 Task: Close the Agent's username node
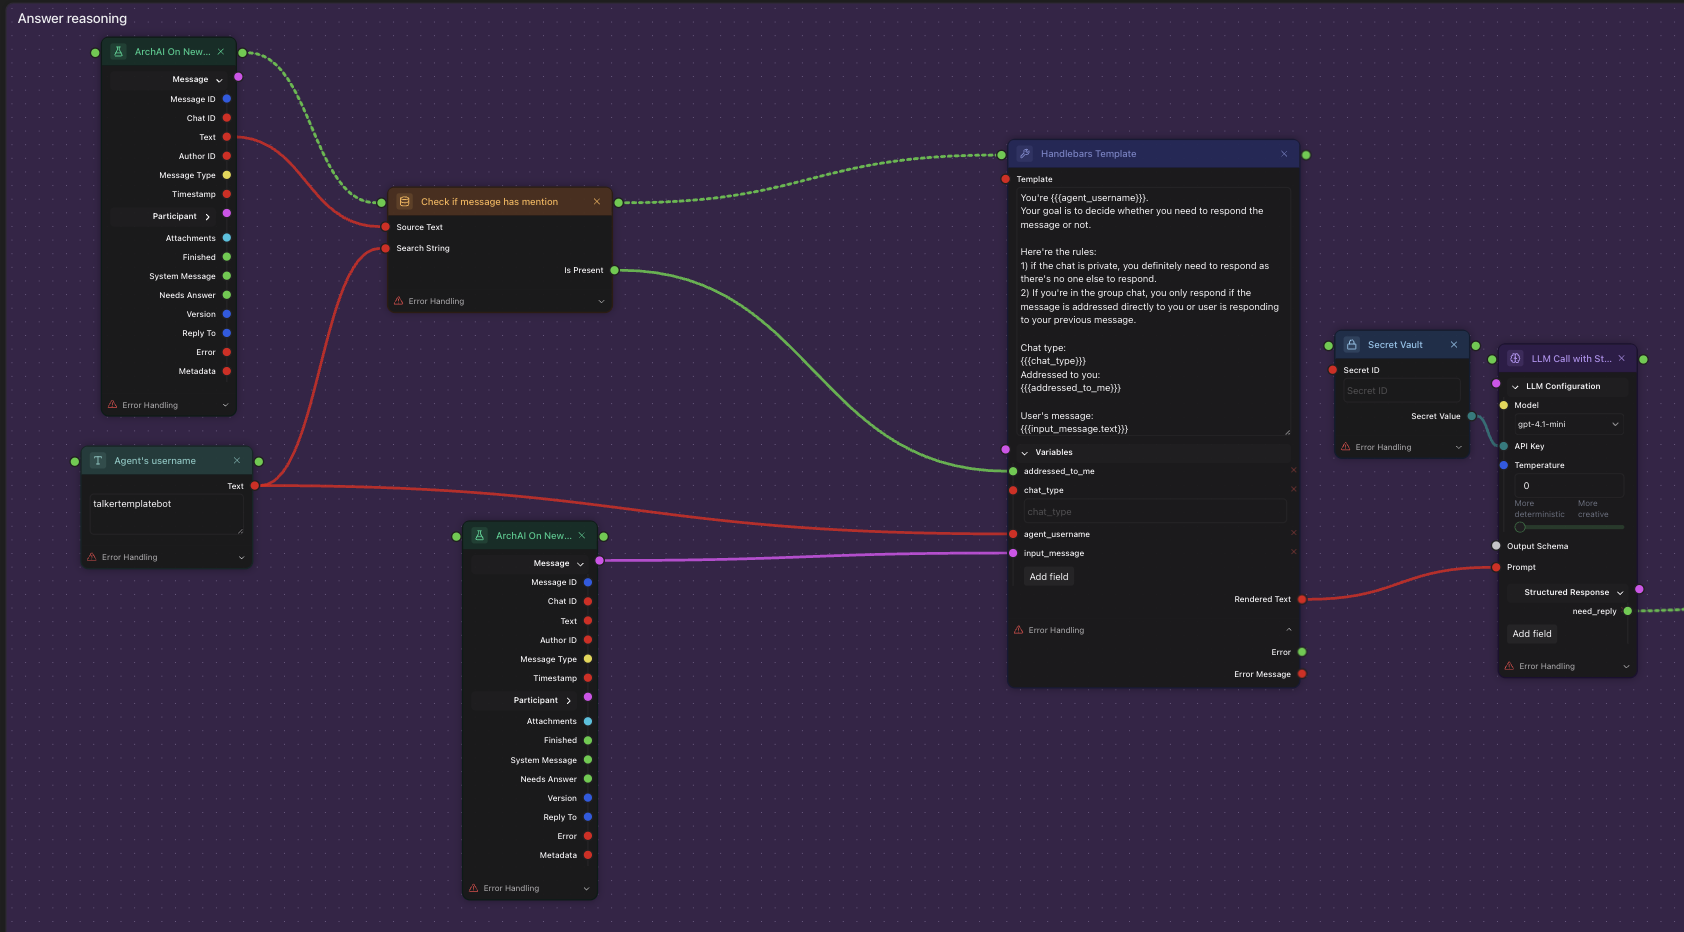[237, 461]
